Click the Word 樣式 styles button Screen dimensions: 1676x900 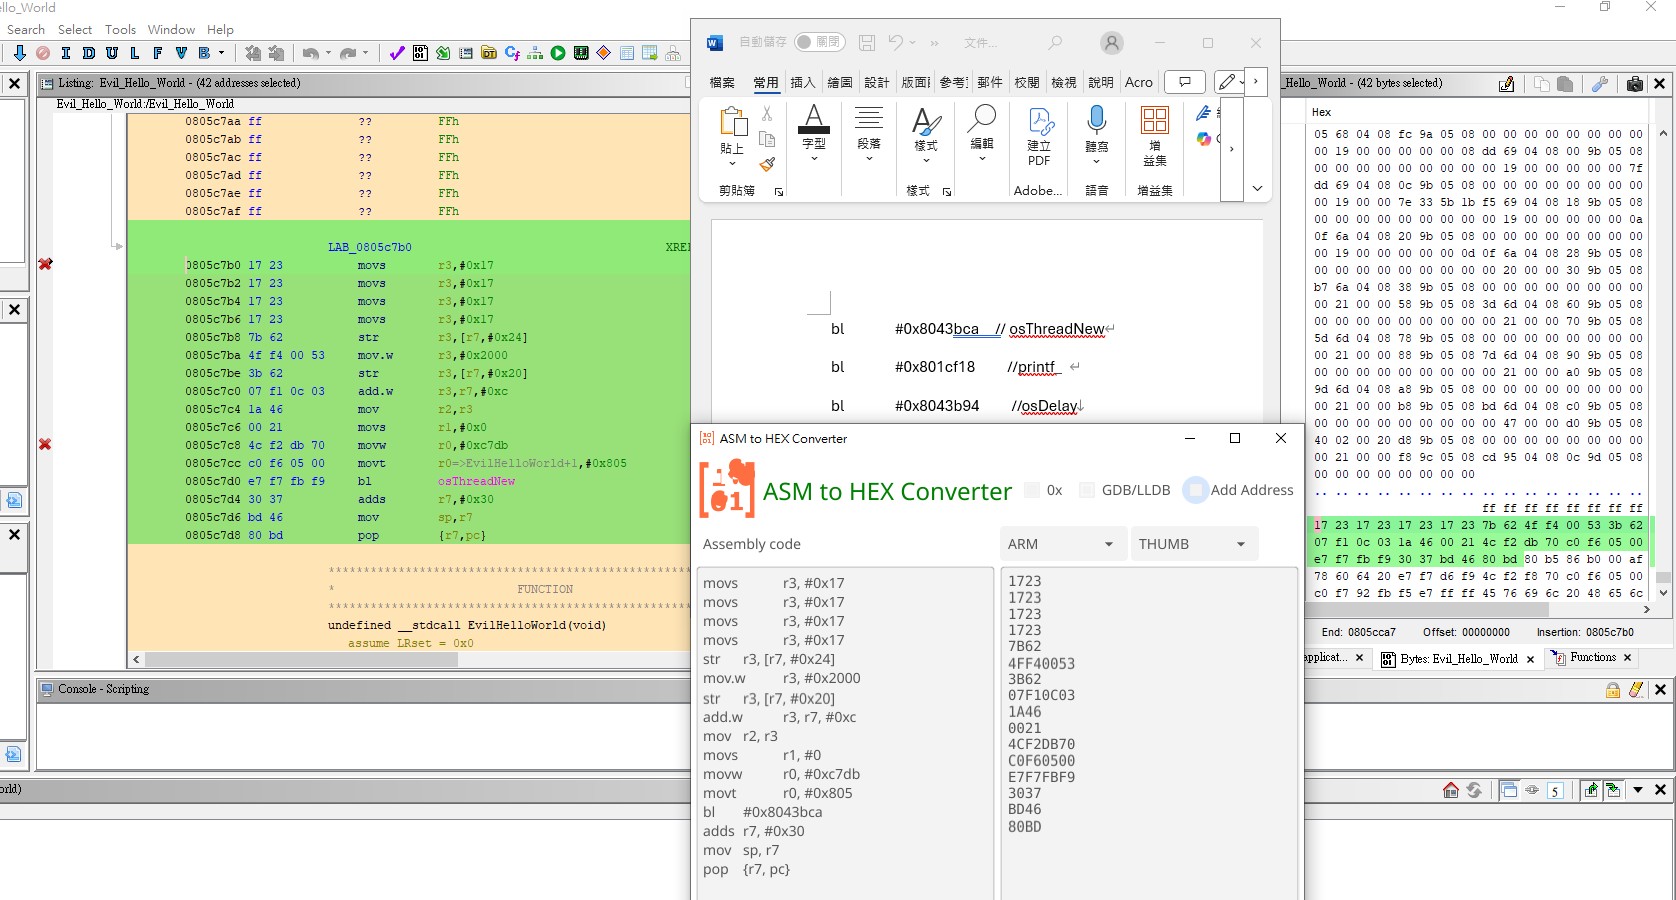coord(926,134)
